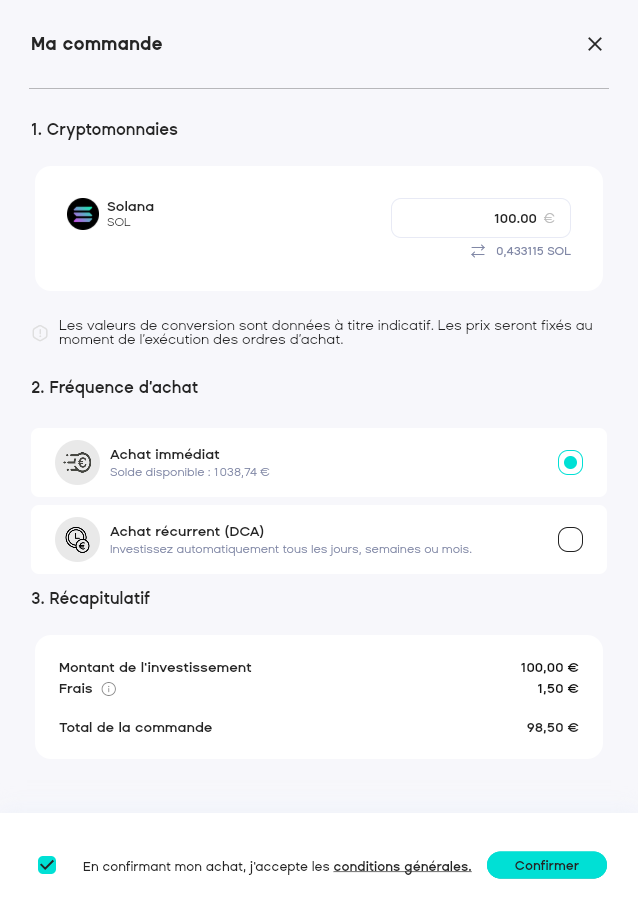
Task: Click the euro symbol in amount field
Action: click(x=549, y=218)
